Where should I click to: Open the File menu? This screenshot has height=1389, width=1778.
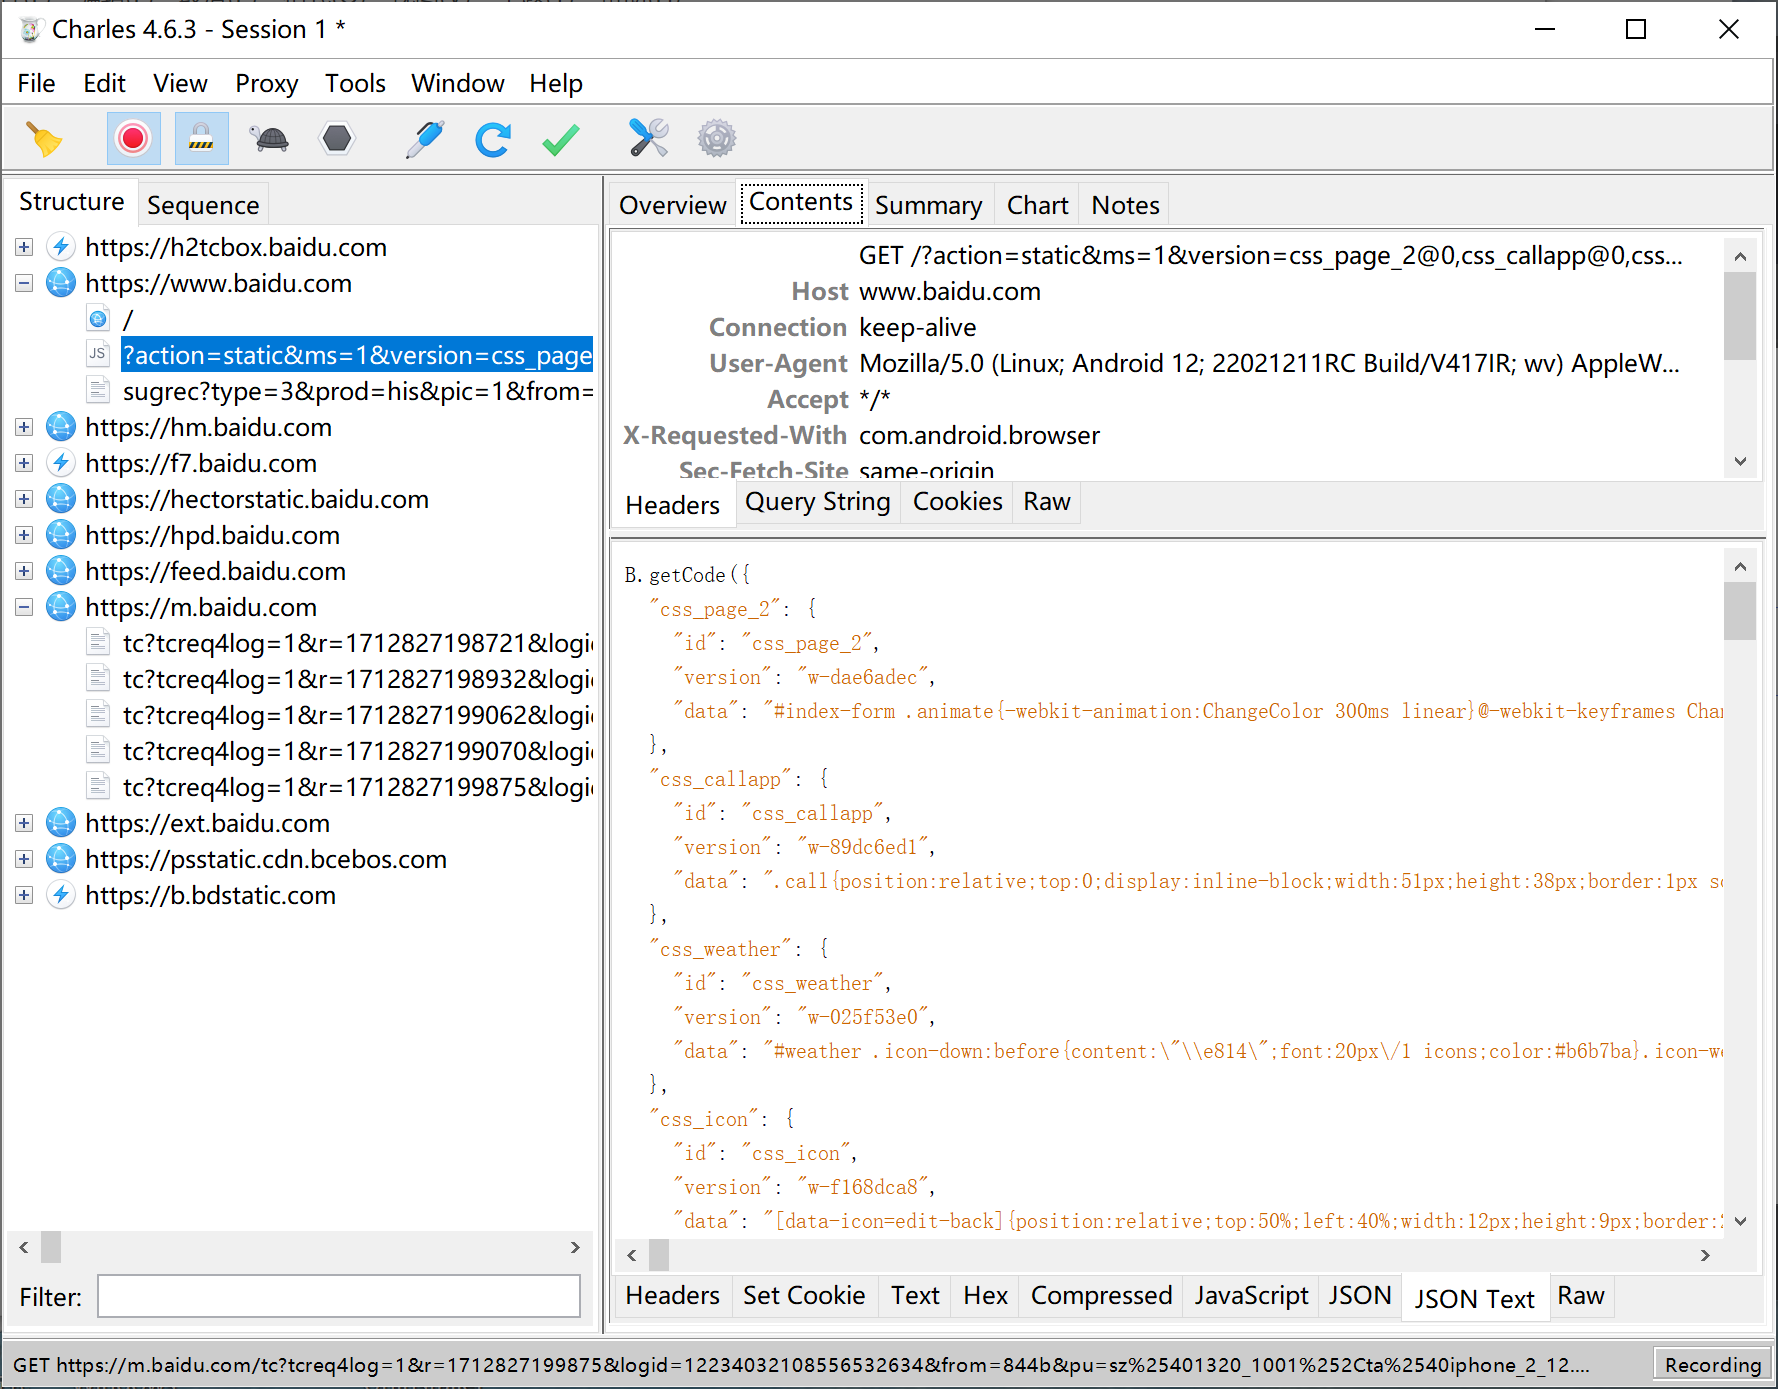tap(36, 83)
